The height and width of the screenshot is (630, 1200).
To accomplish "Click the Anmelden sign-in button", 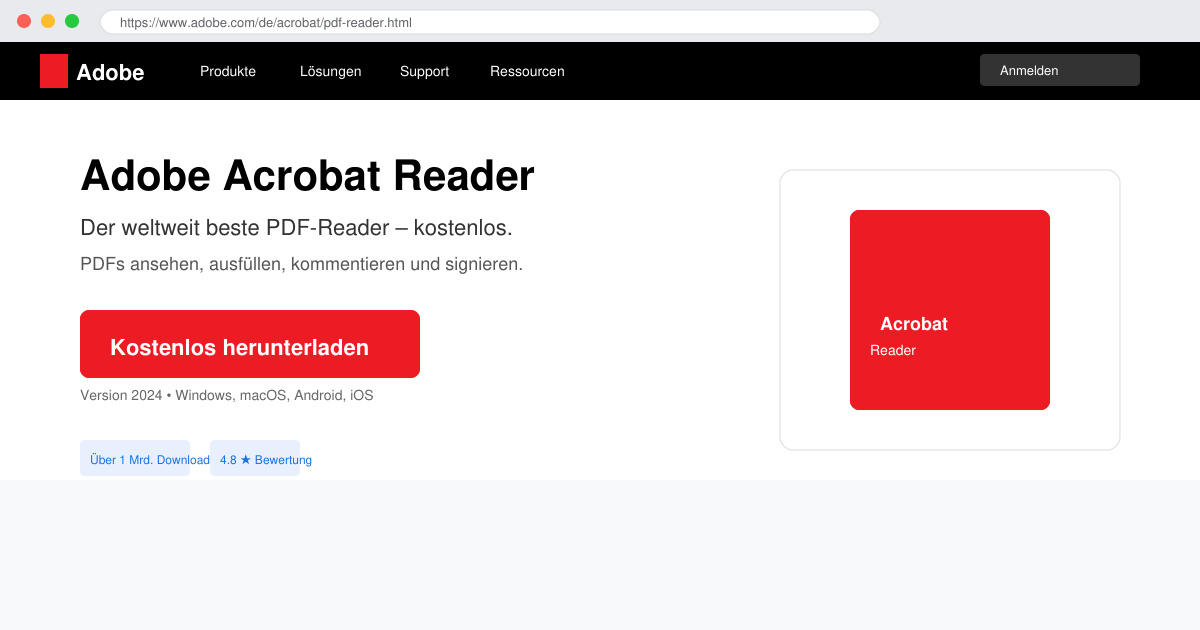I will (1060, 70).
